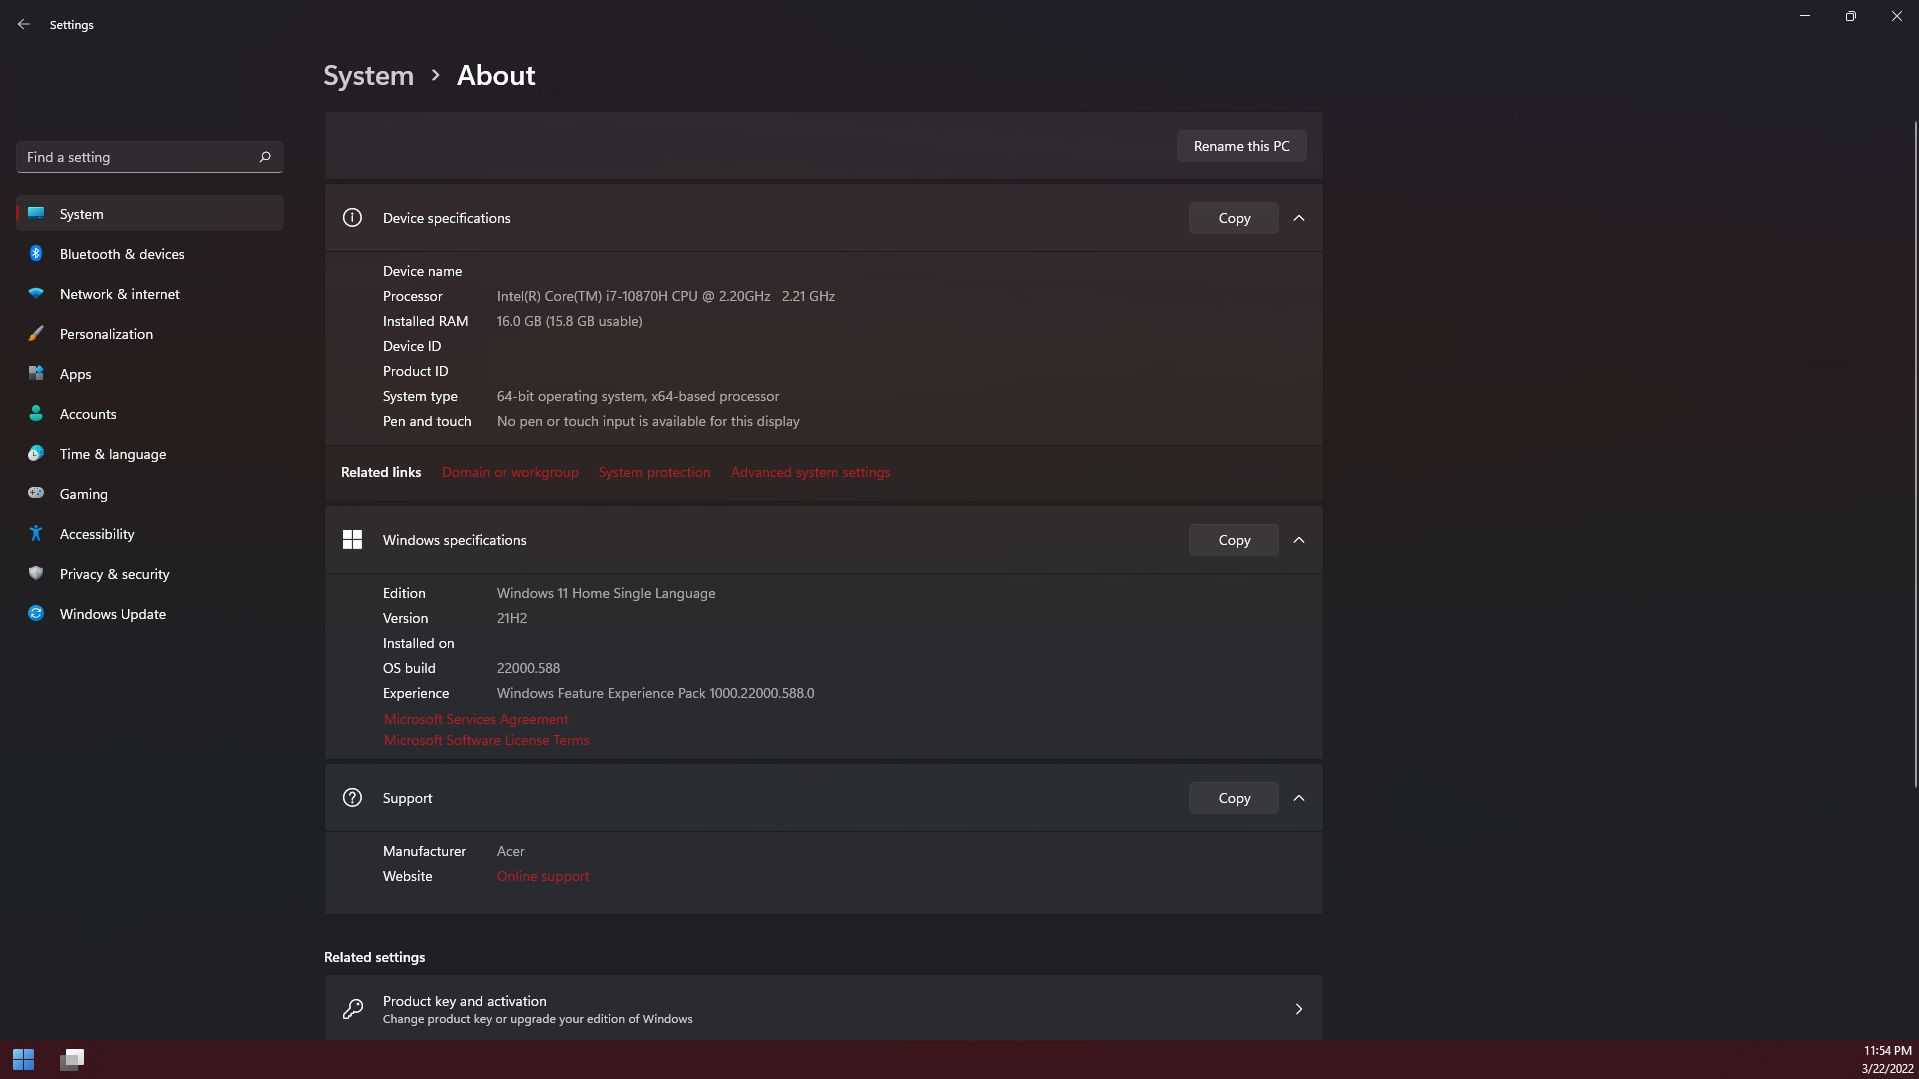Open the Personalization brush icon
The image size is (1919, 1079).
pos(36,334)
